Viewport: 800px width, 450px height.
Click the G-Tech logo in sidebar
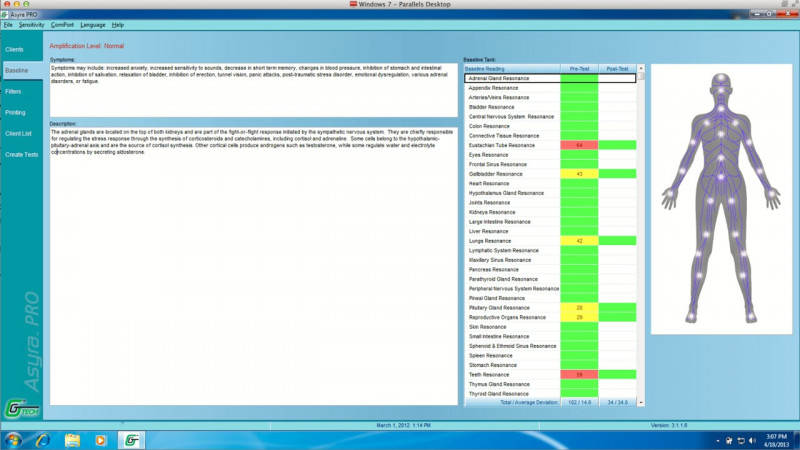click(22, 409)
